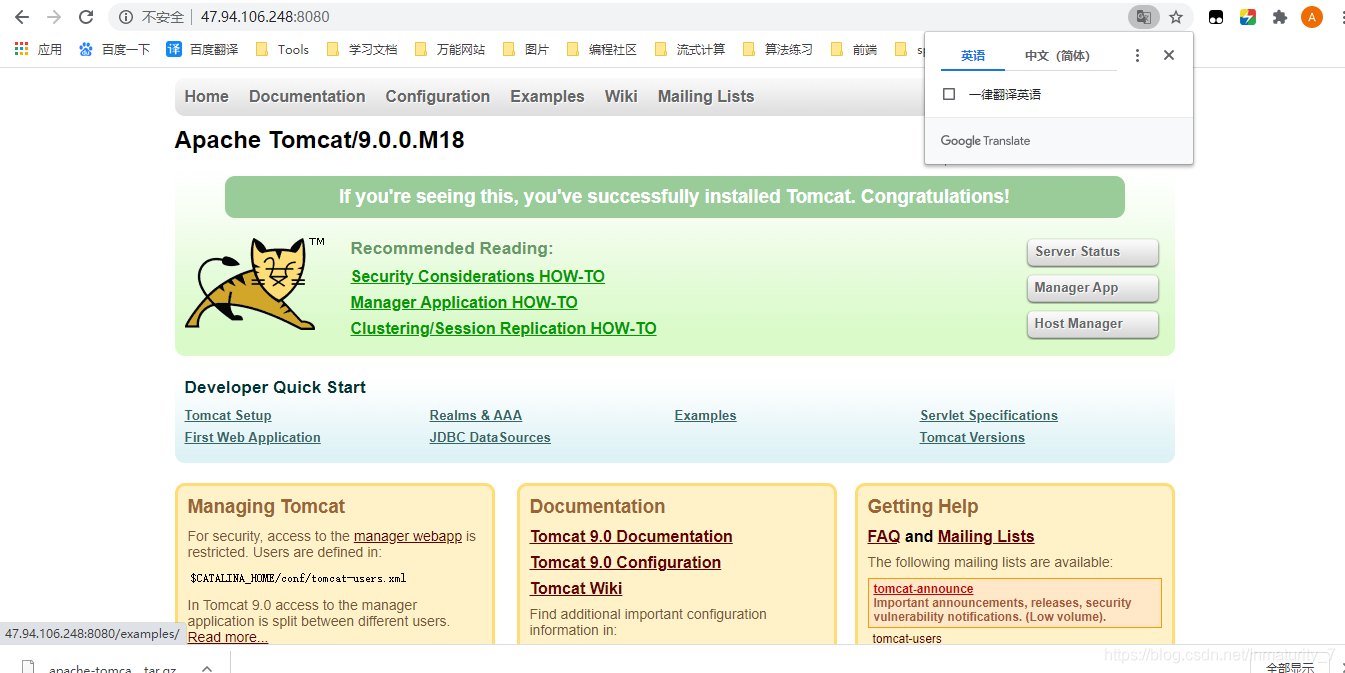This screenshot has width=1345, height=673.
Task: Open the downloaded tar.gz file options arrow
Action: (x=207, y=668)
